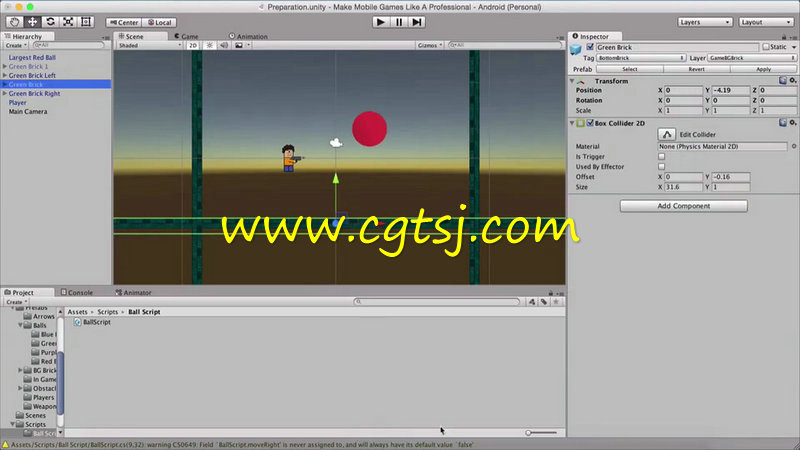The image size is (800, 450).
Task: Click the Pause button
Action: pyautogui.click(x=399, y=22)
